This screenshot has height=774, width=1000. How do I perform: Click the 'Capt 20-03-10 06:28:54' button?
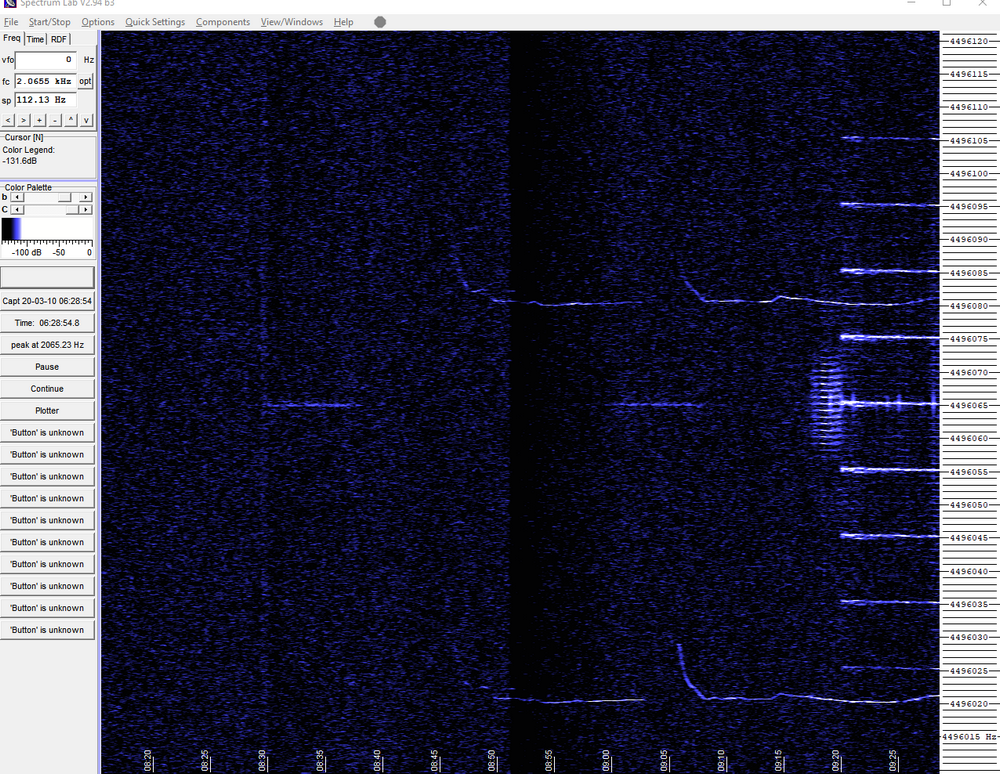pos(47,301)
